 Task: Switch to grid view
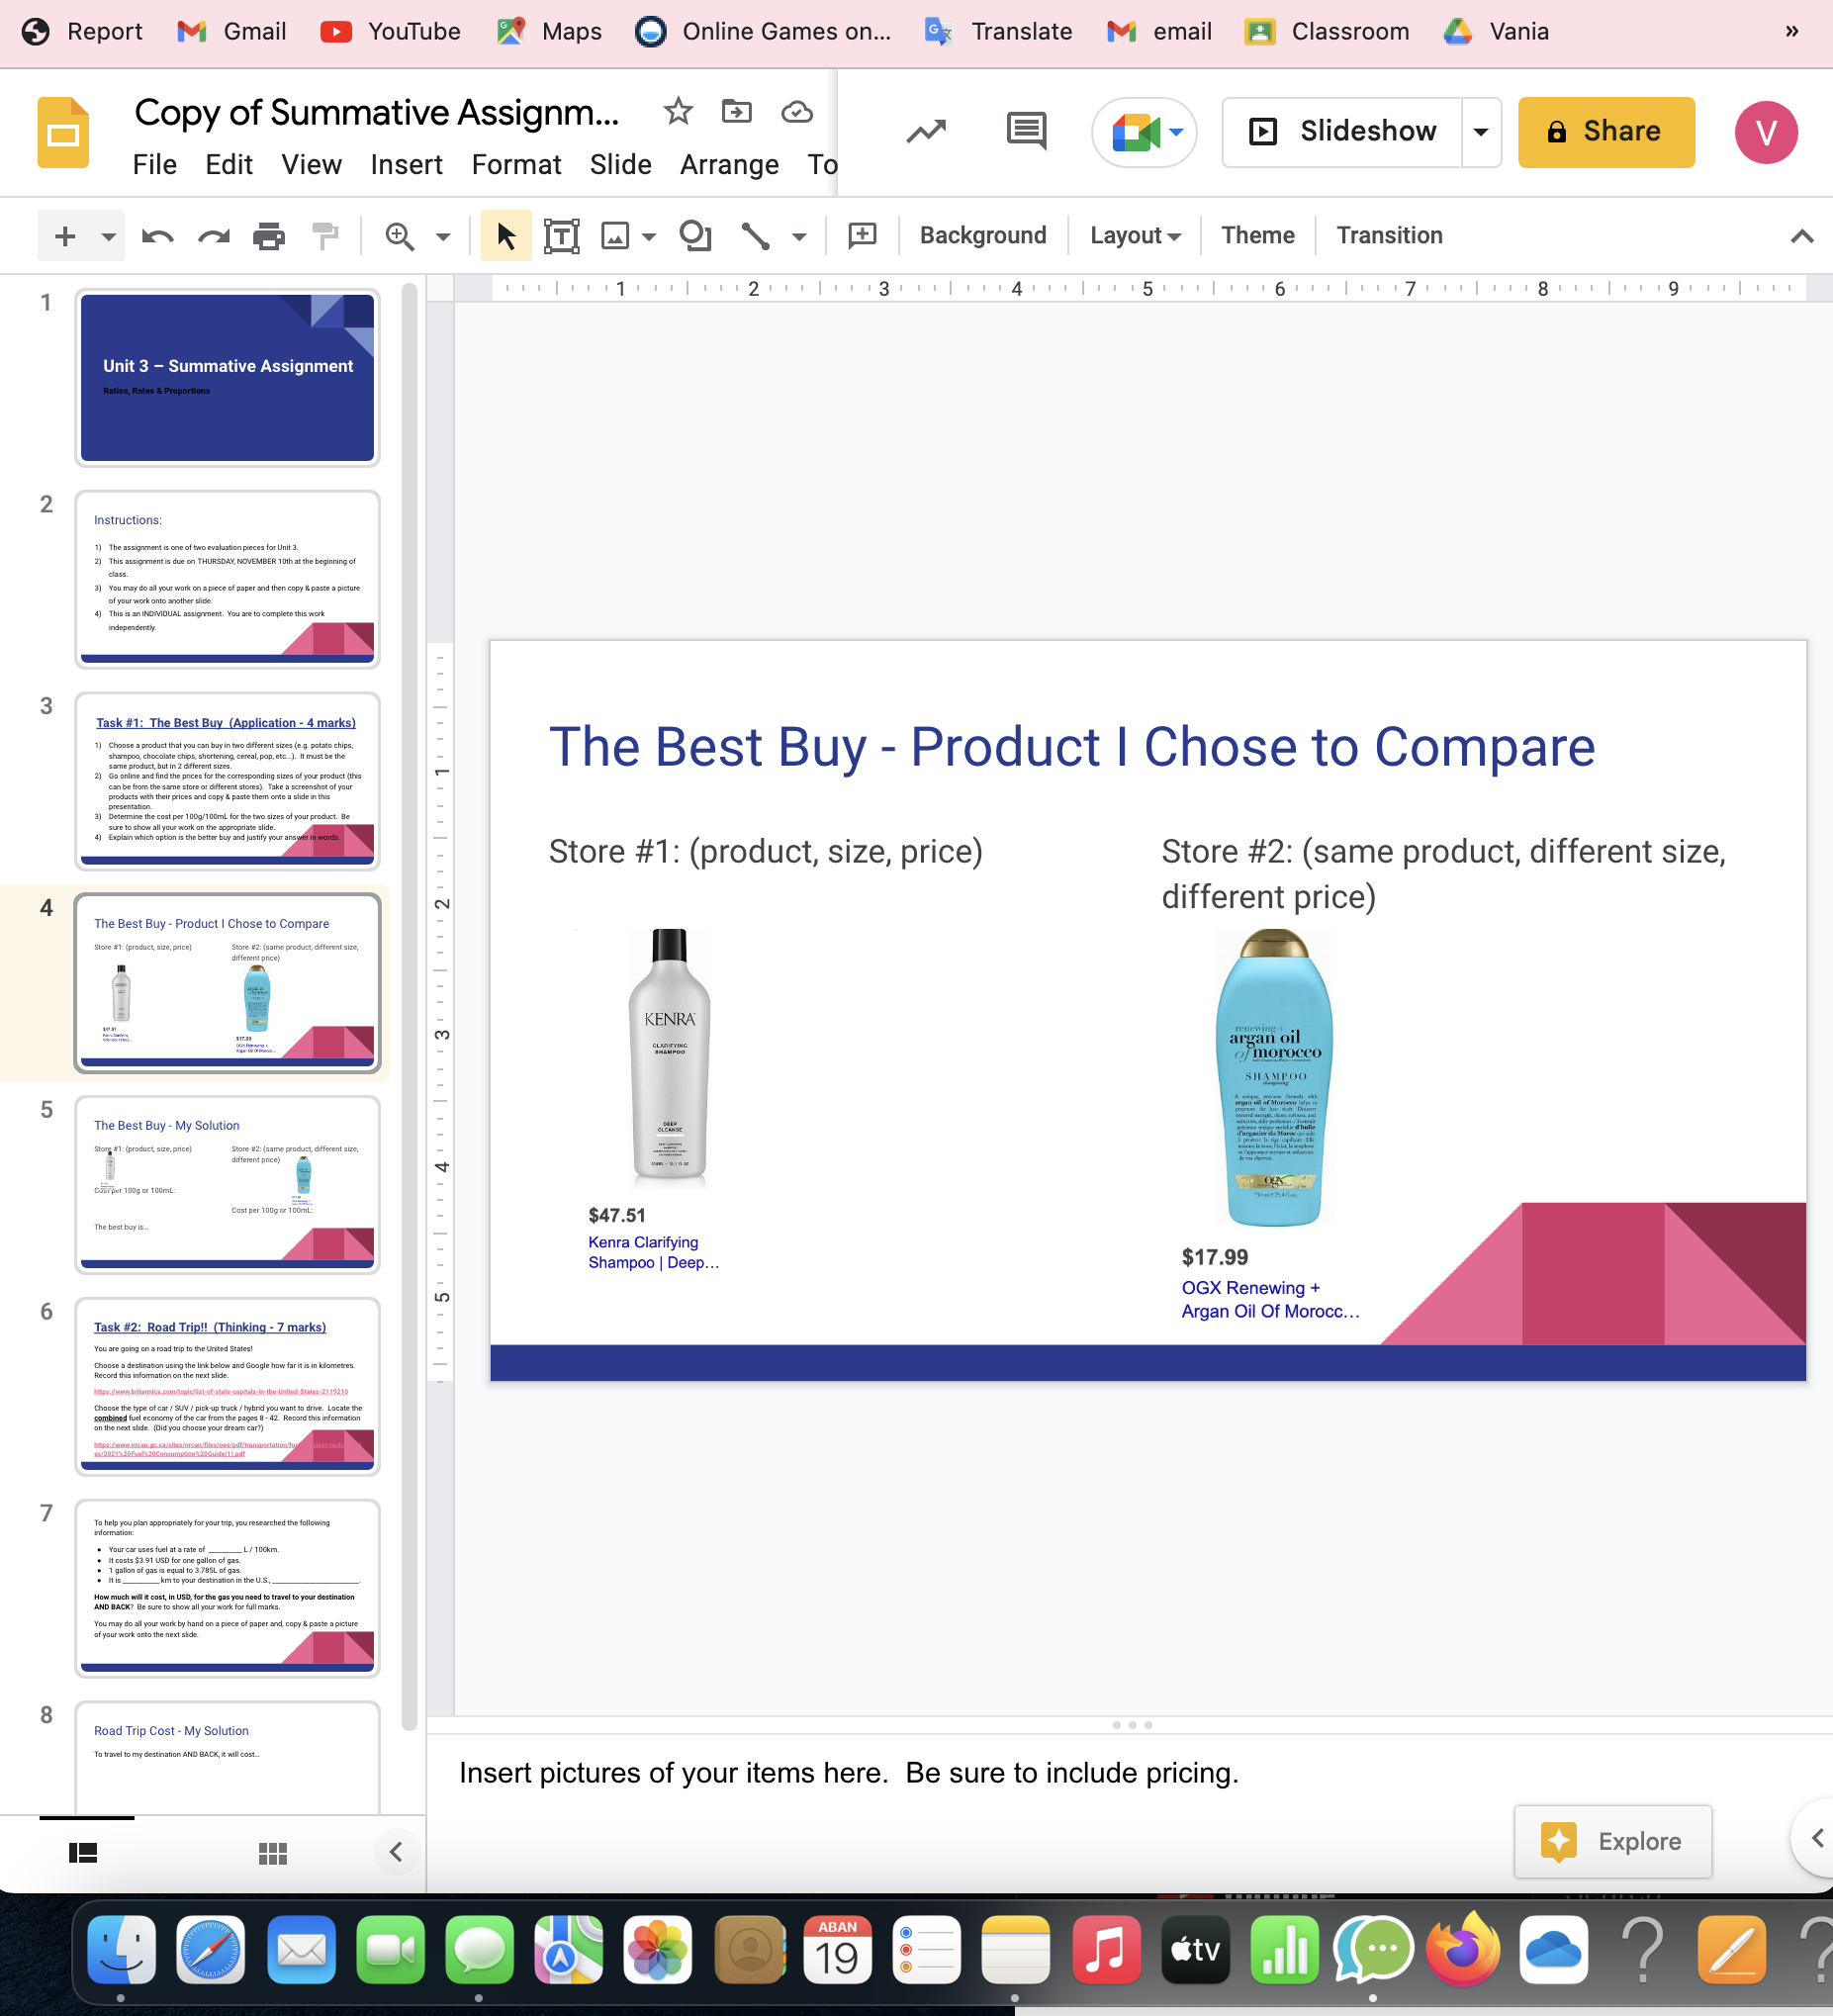pos(273,1853)
